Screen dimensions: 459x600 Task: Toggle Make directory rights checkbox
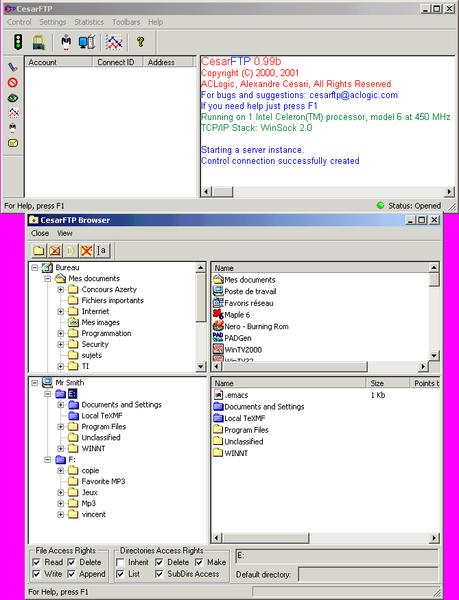[x=199, y=562]
